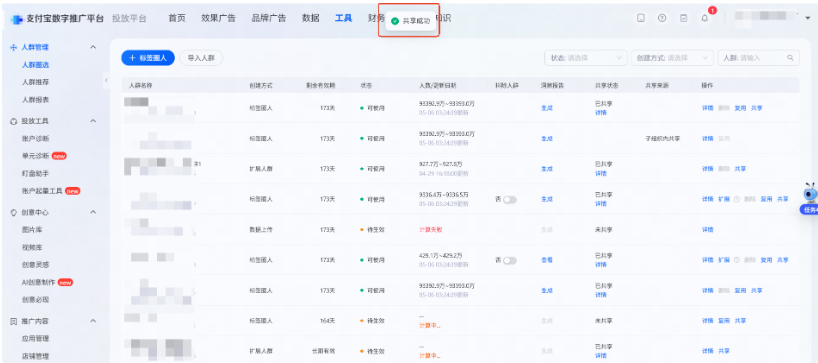The width and height of the screenshot is (818, 363).
Task: Click 复用 action in the 9336.4万 row
Action: pyautogui.click(x=766, y=199)
